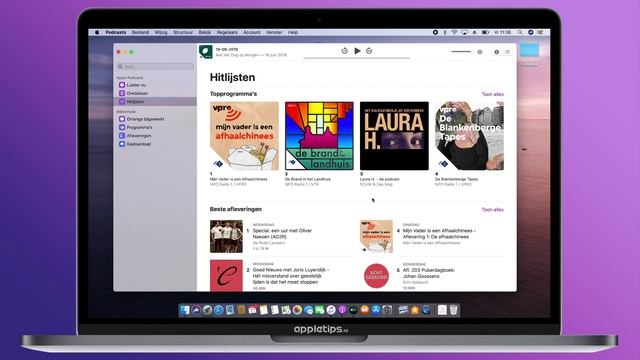Open the Trash in the Dock
Image resolution: width=640 pixels, height=360 pixels.
[x=453, y=310]
